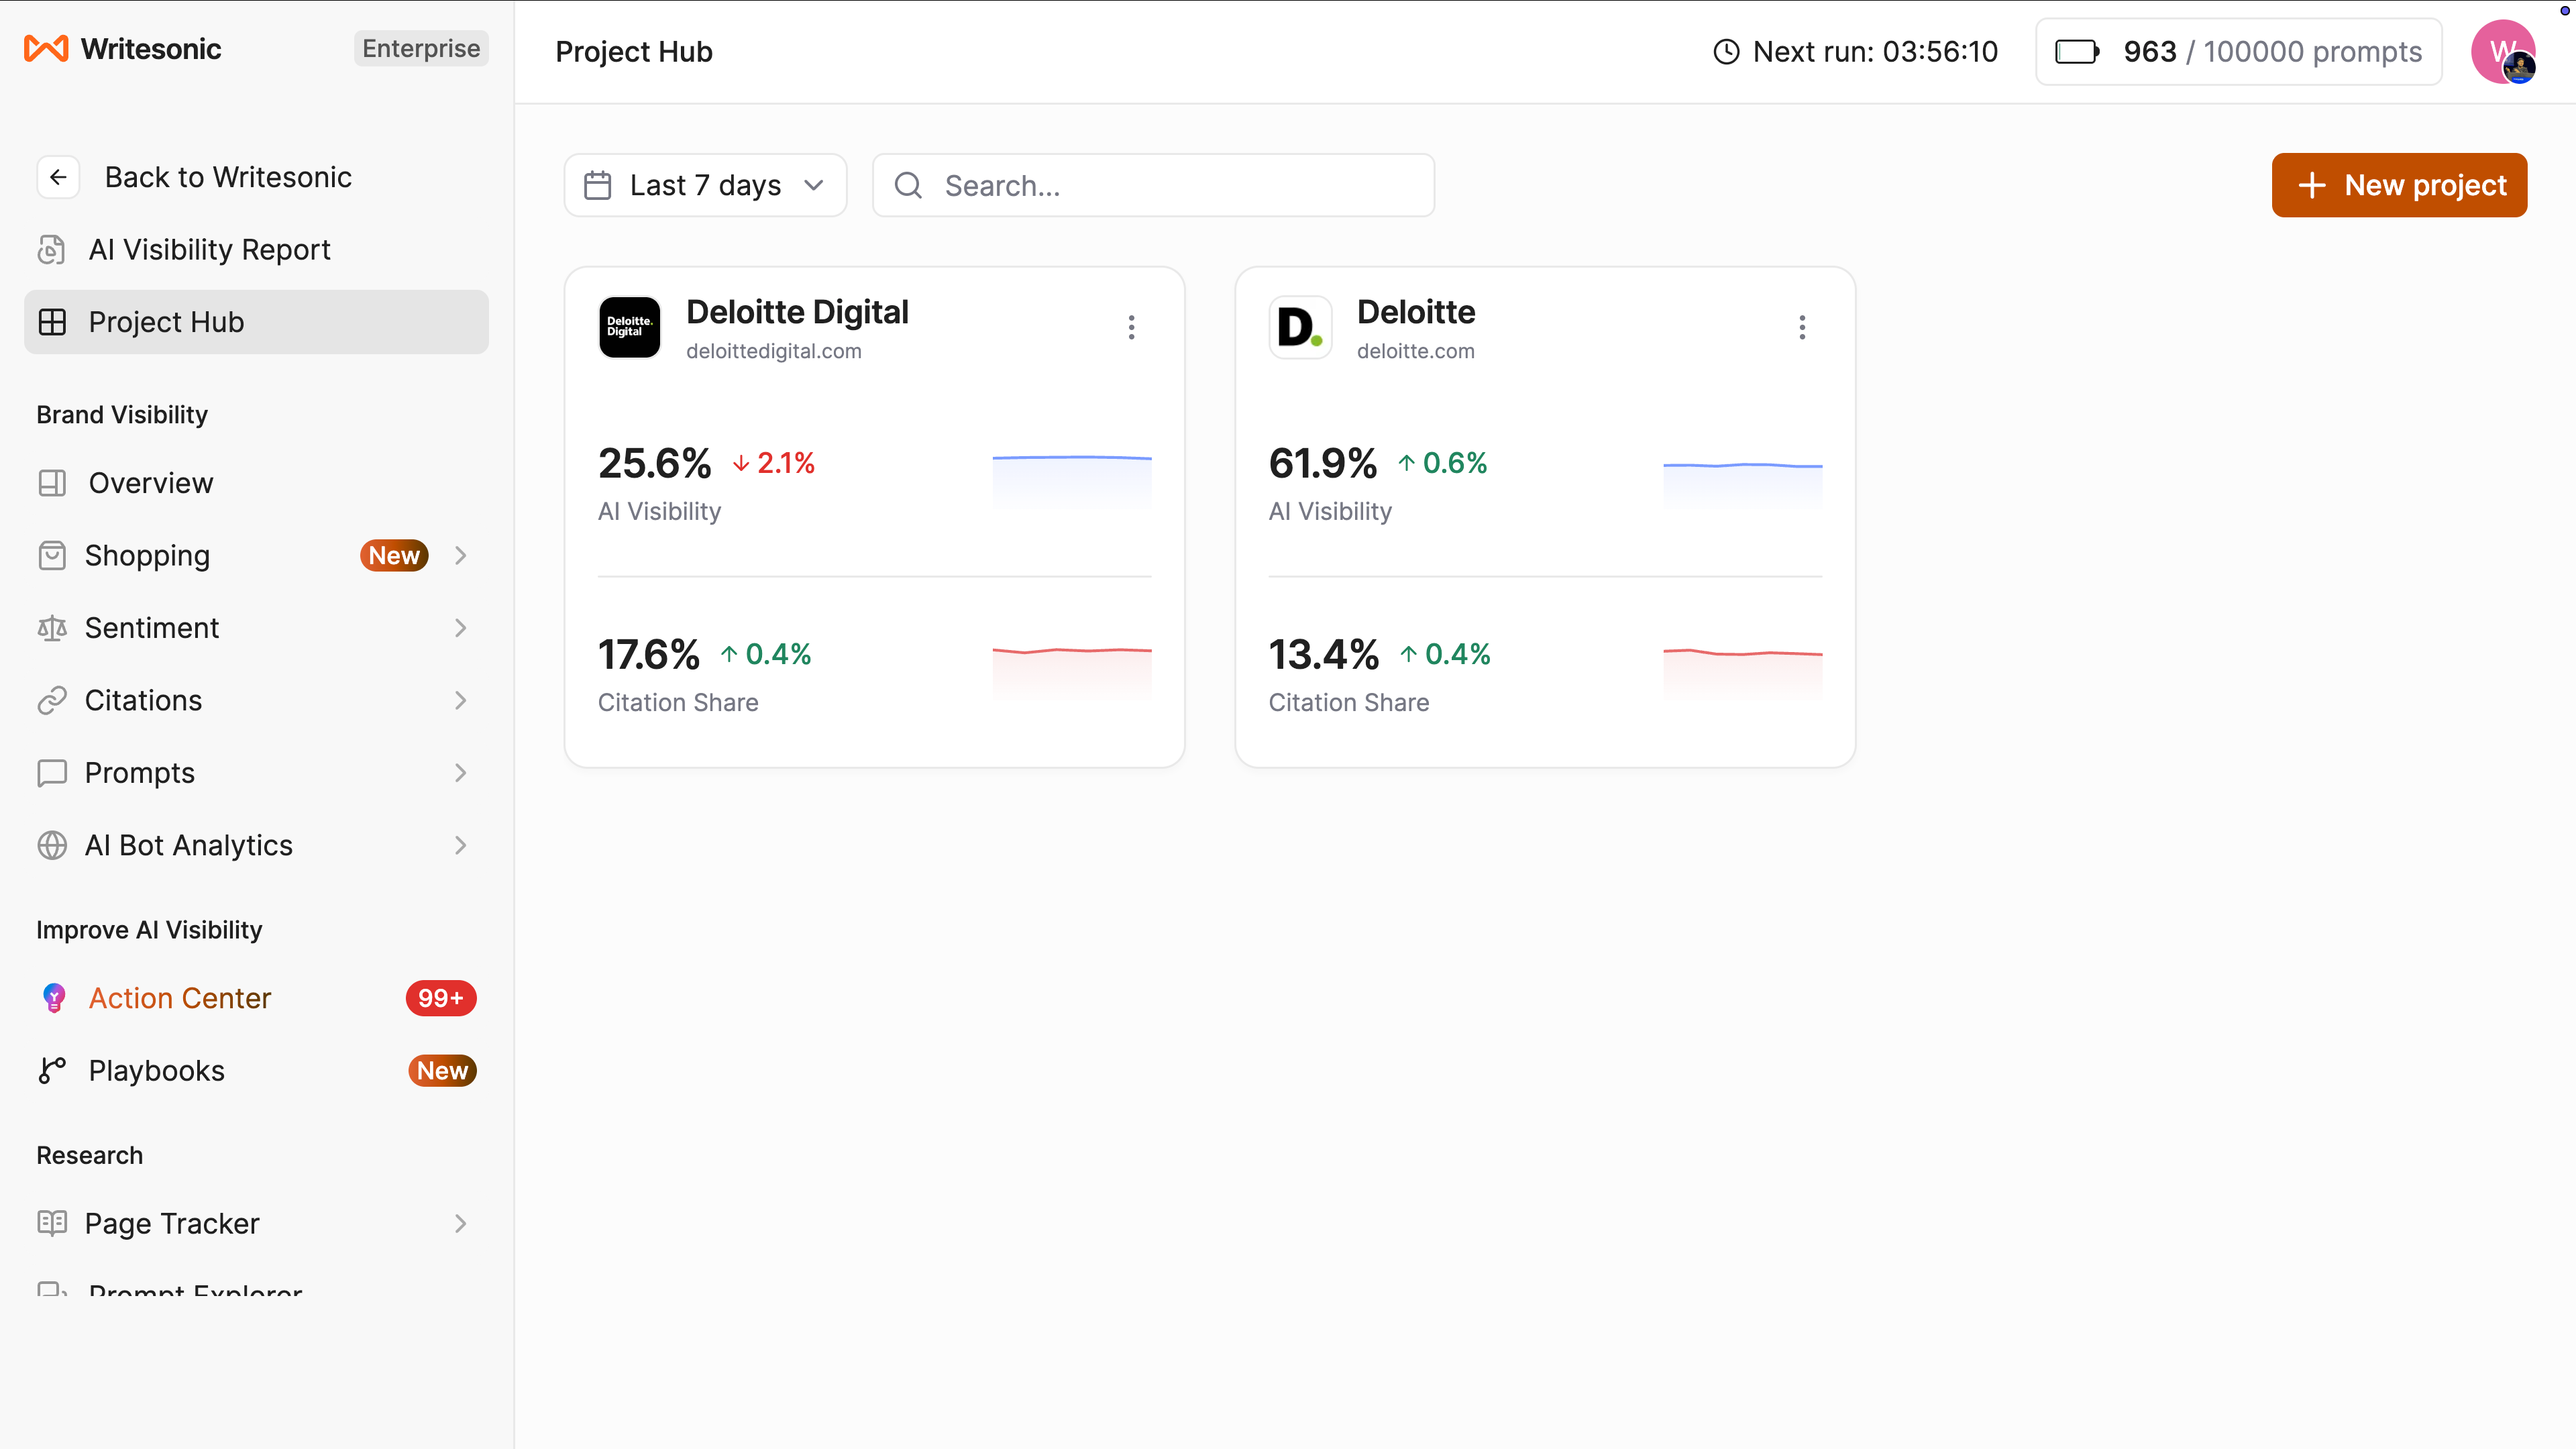
Task: Expand the Shopping submenu chevron
Action: coord(460,556)
